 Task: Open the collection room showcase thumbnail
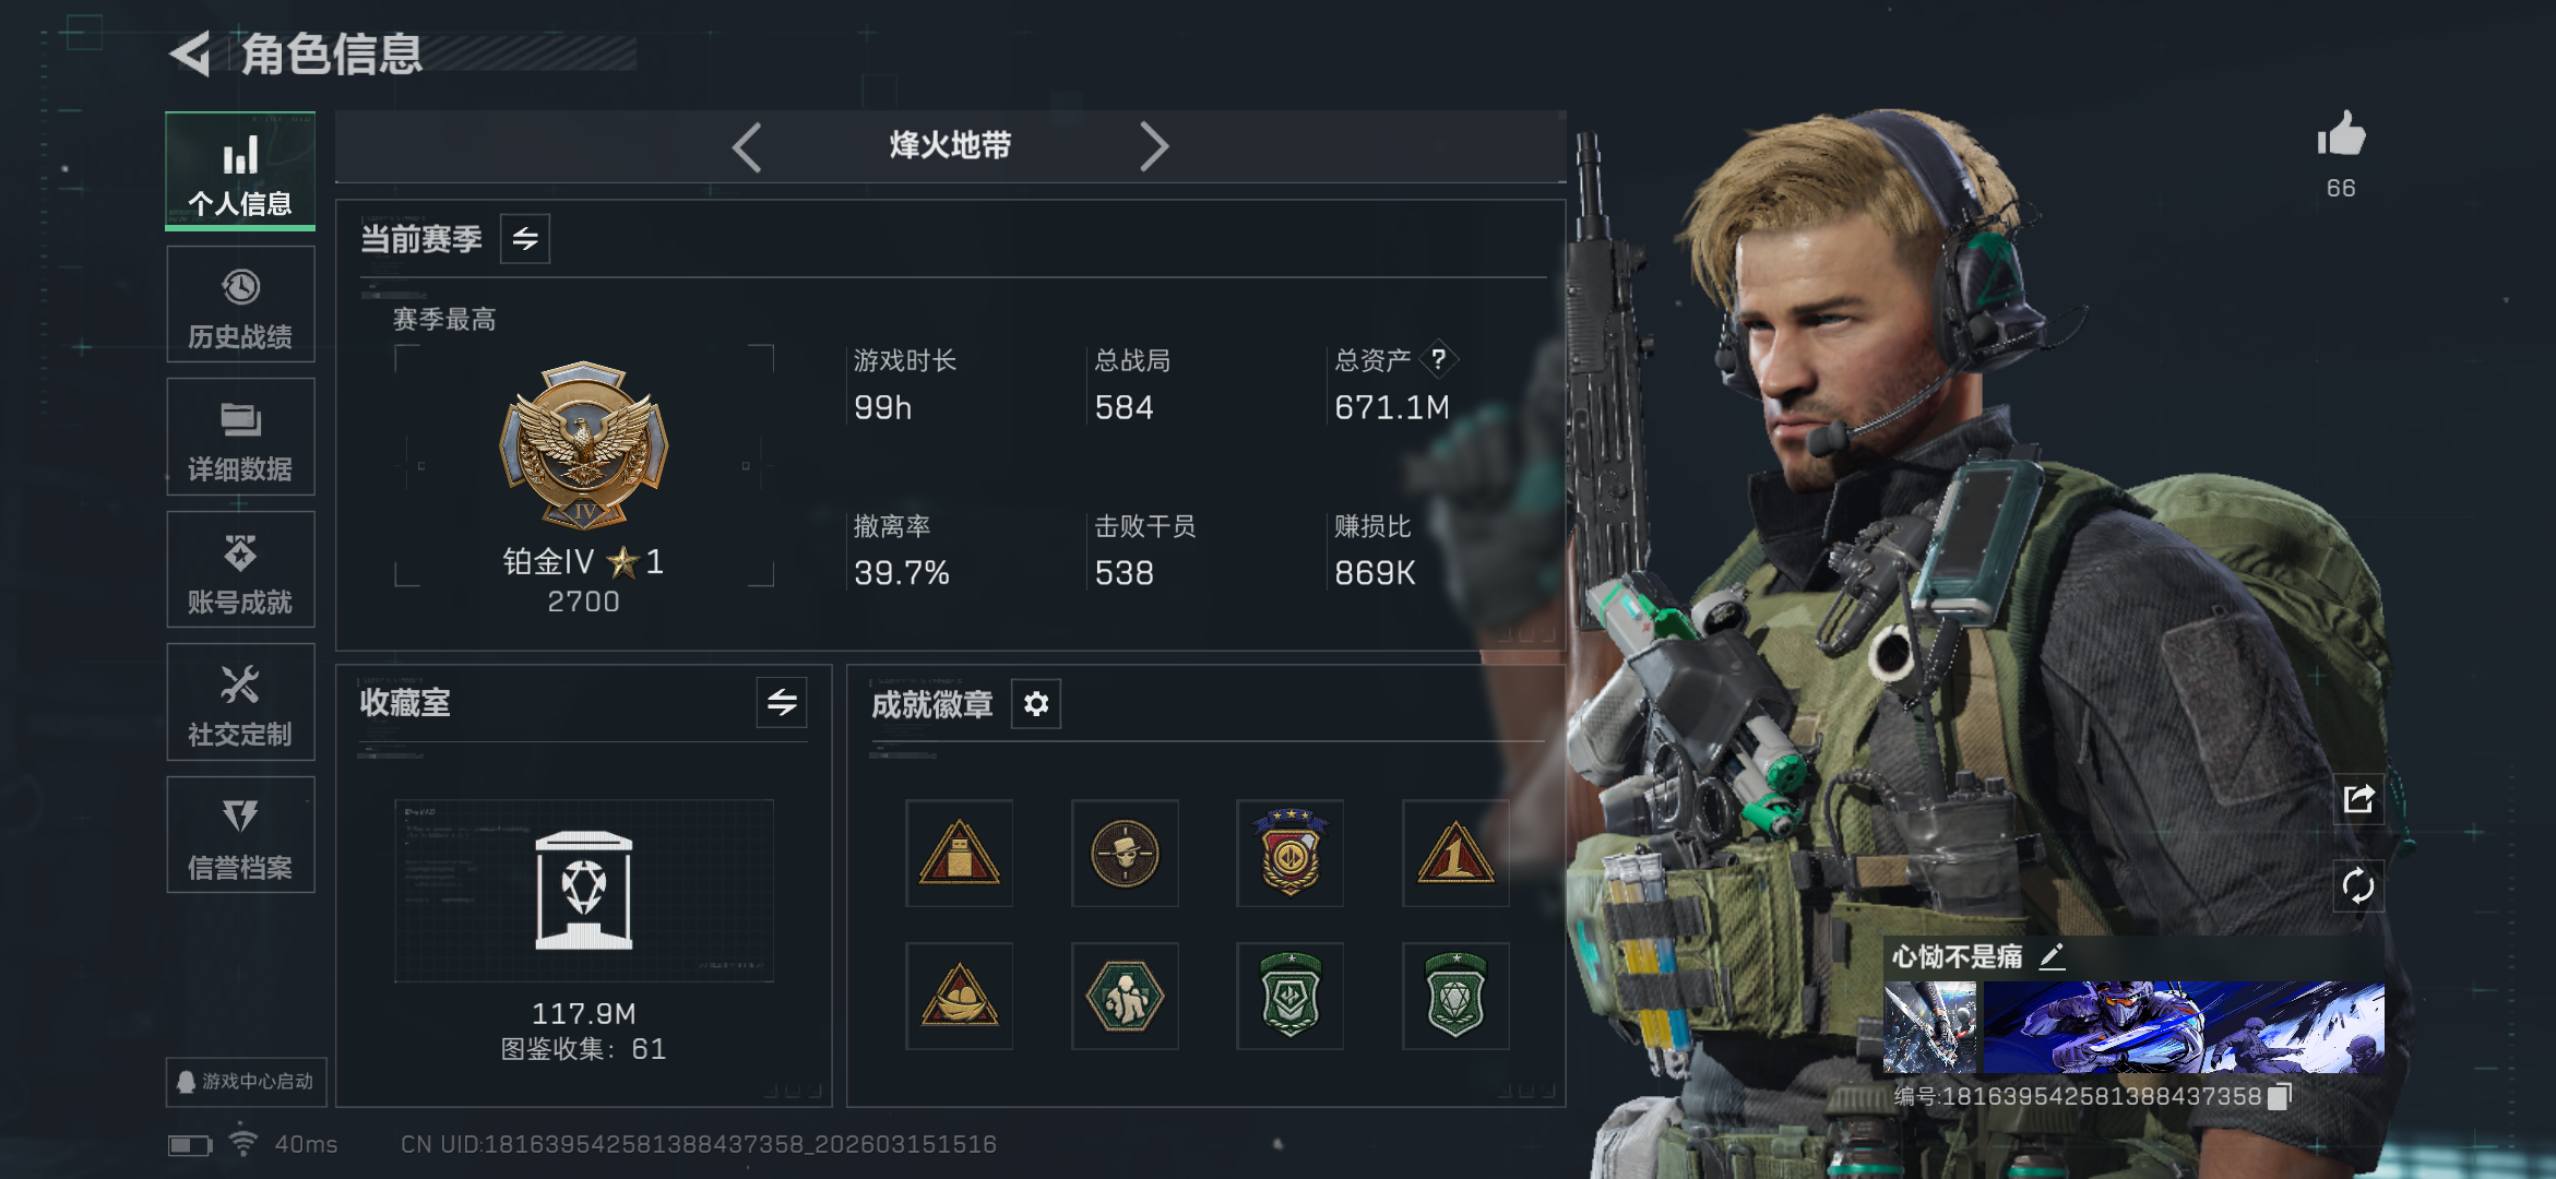pyautogui.click(x=584, y=890)
